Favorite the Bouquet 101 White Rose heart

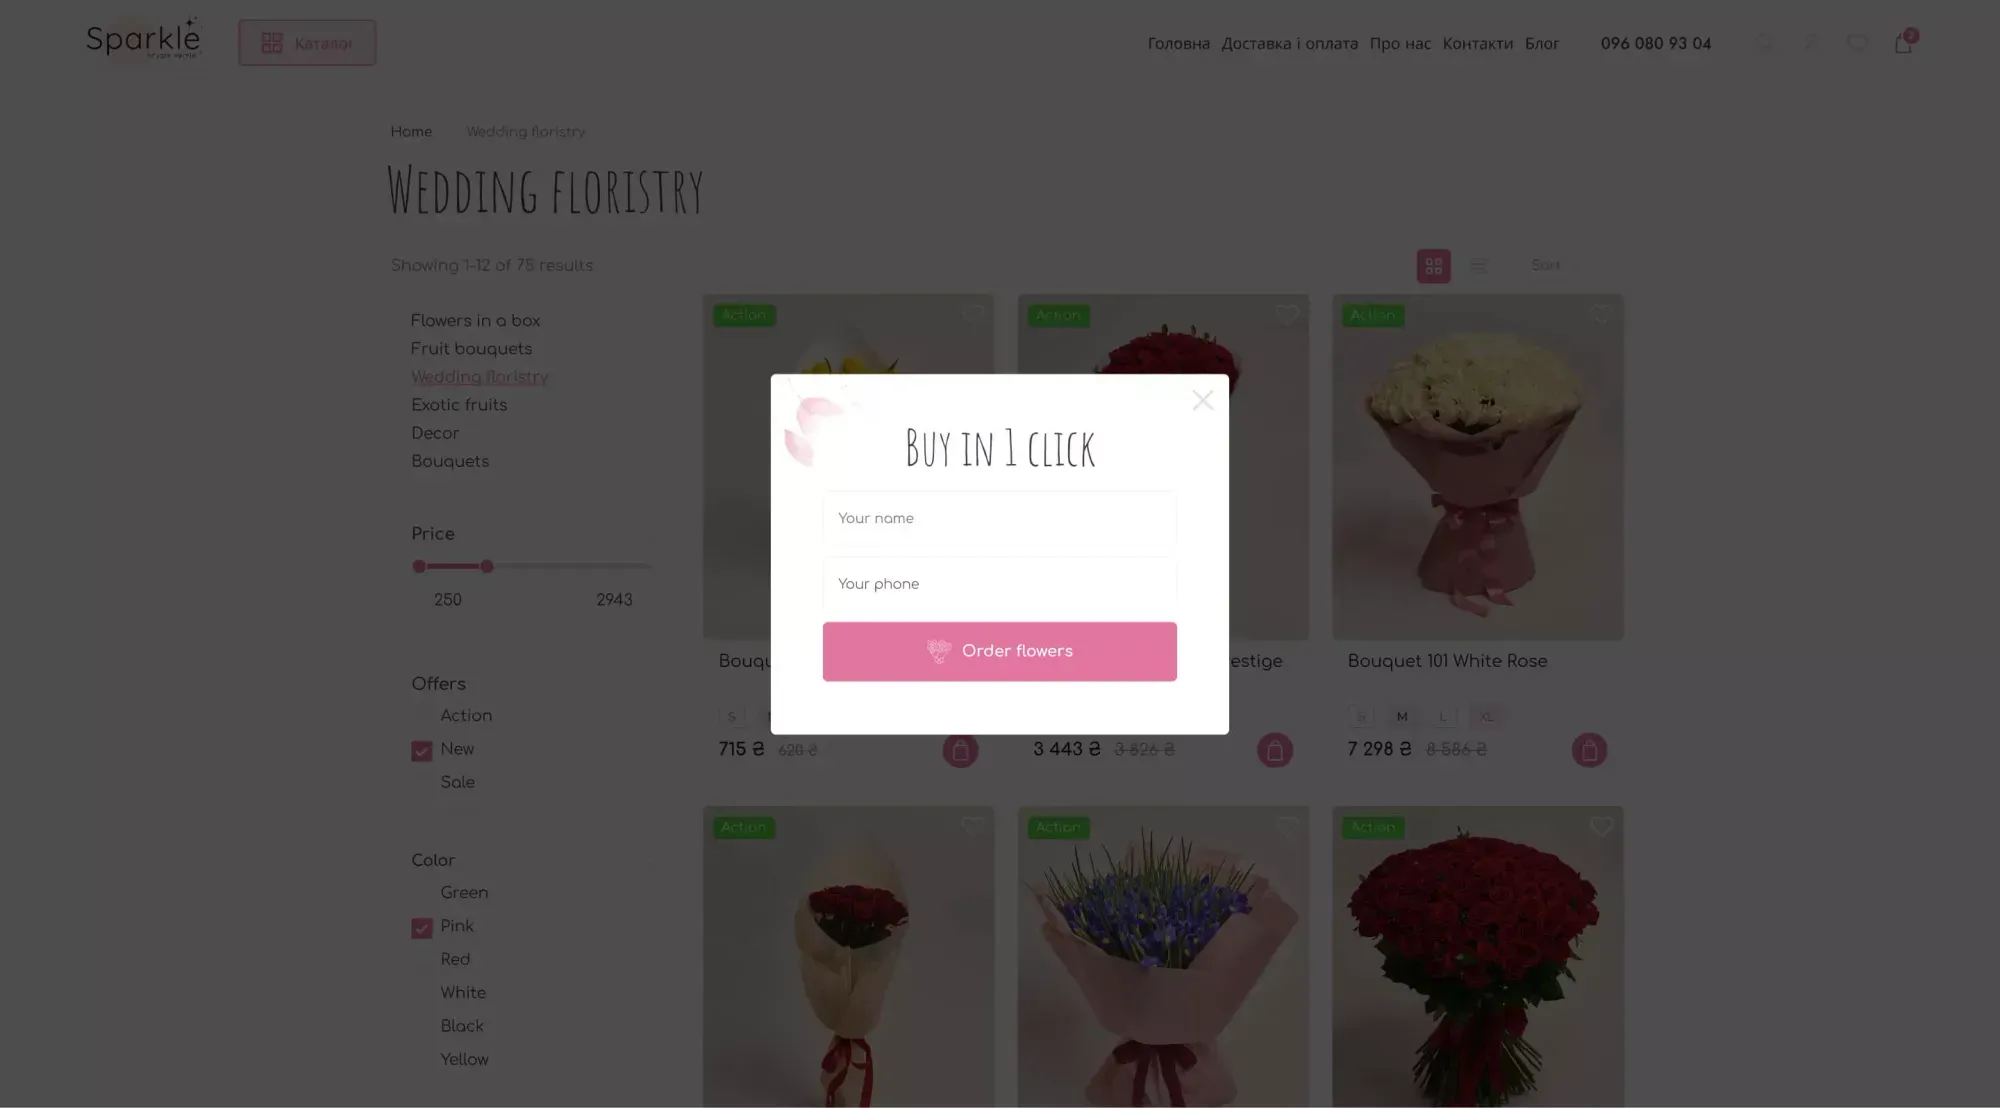[x=1601, y=315]
